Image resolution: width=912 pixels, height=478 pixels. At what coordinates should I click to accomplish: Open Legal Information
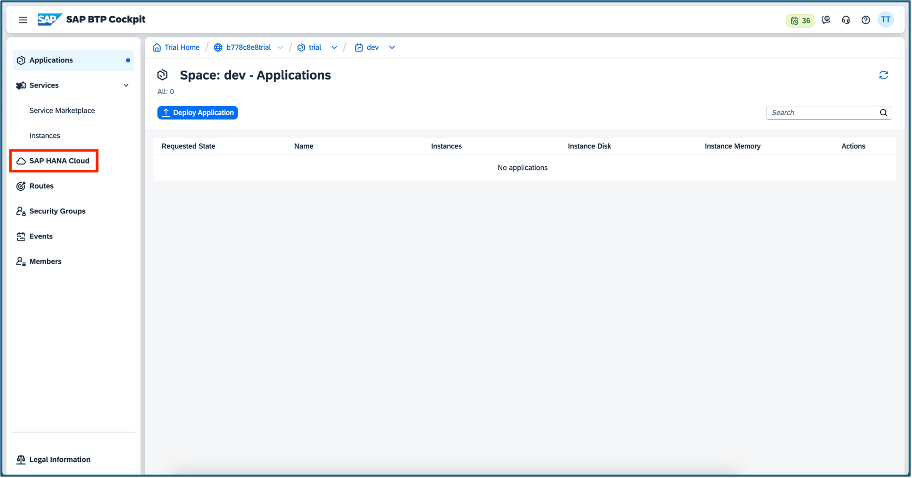point(60,459)
